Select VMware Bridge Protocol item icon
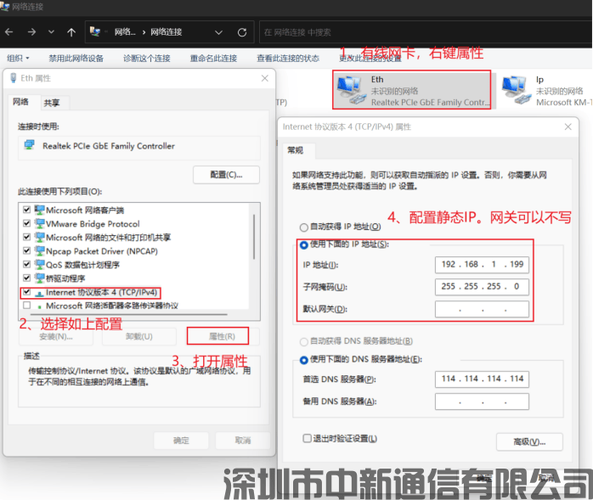Viewport: 593px width, 500px height. coord(39,223)
